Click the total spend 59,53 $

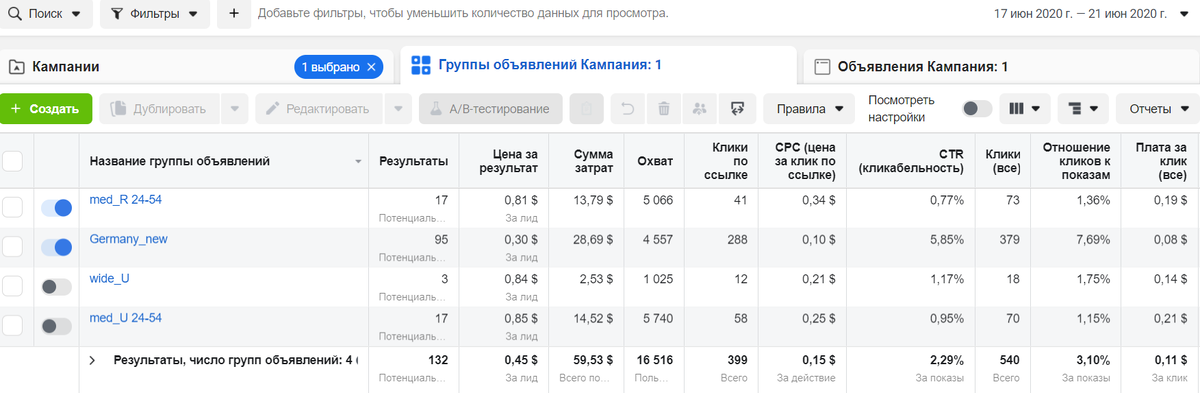click(594, 359)
